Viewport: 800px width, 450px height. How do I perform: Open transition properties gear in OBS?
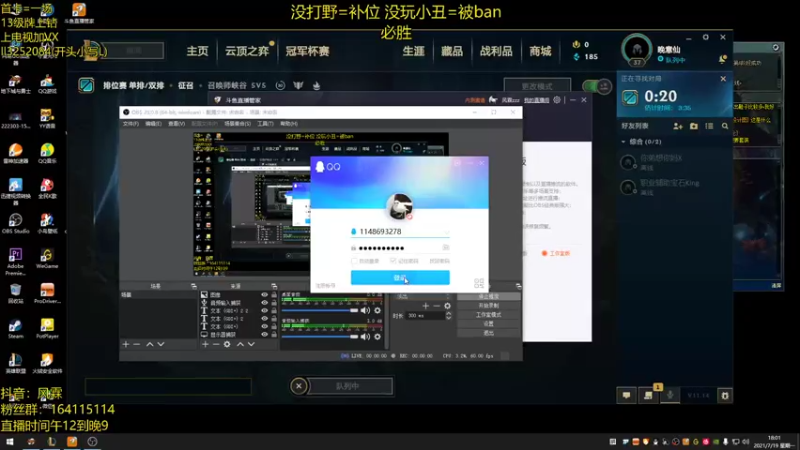coord(447,306)
